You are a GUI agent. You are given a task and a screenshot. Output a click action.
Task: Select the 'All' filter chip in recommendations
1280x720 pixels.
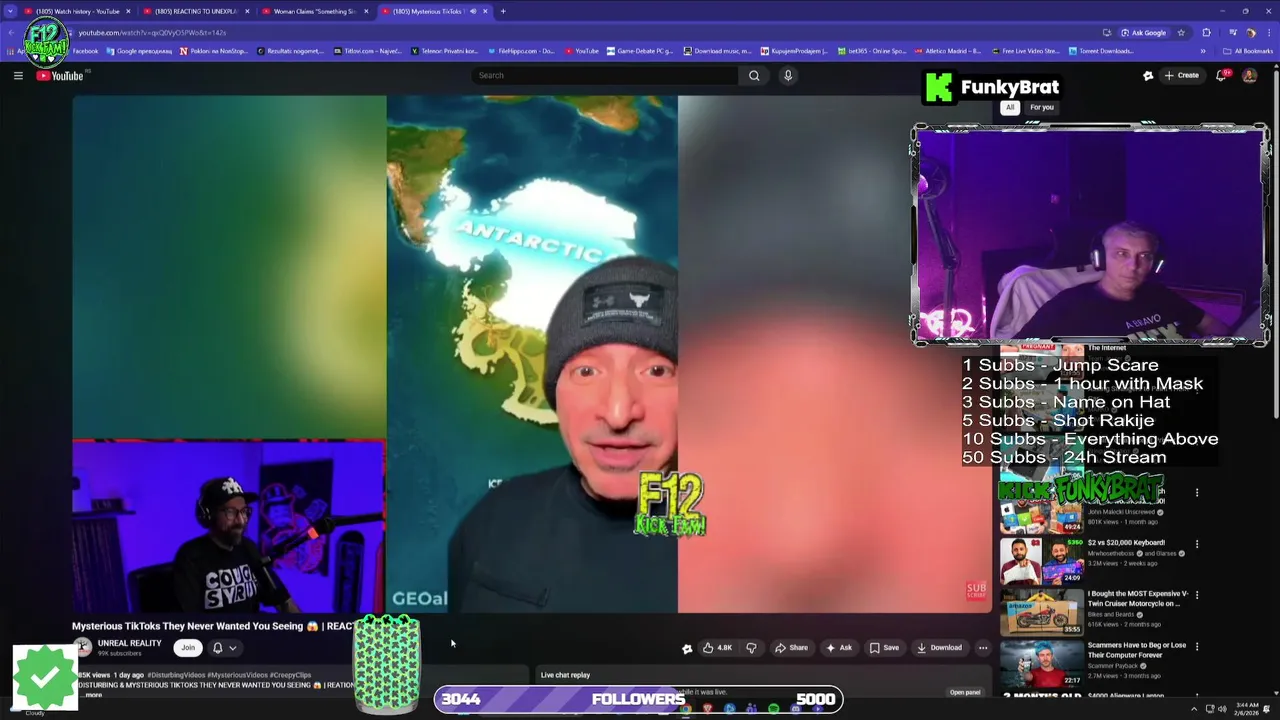tap(1010, 107)
